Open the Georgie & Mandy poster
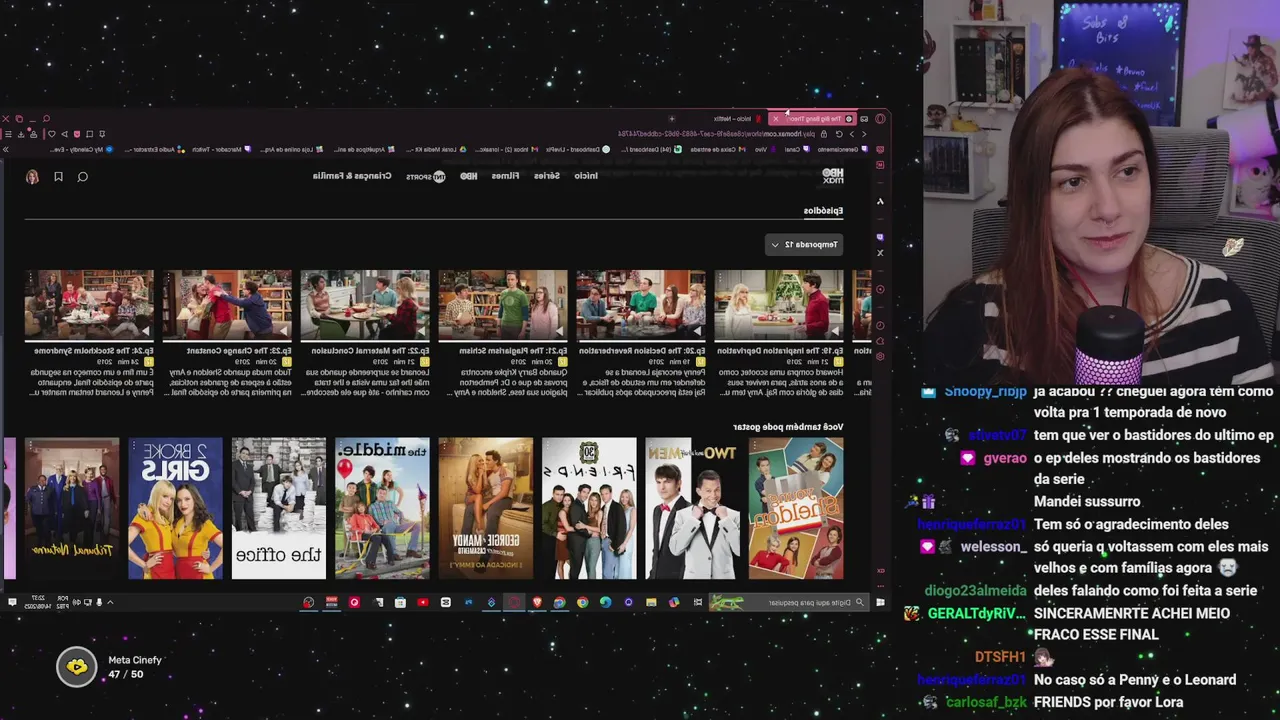Screen dimensions: 1280x720 click(486, 508)
